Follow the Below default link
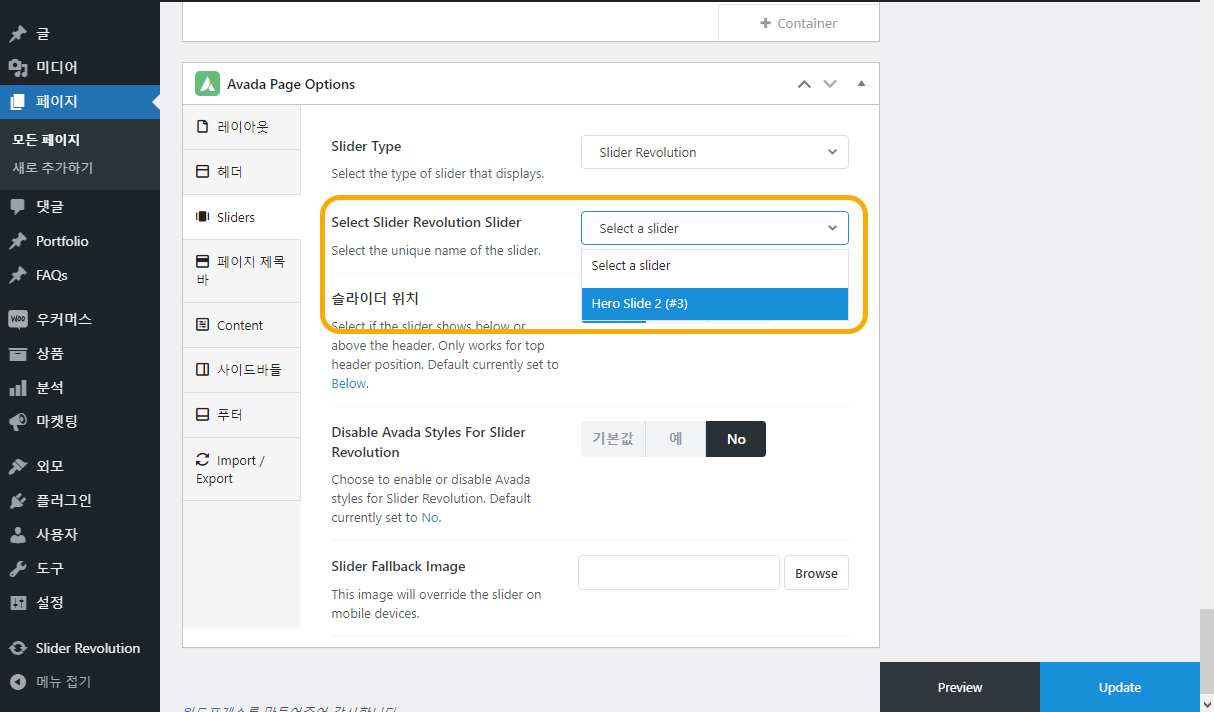This screenshot has width=1214, height=712. coord(349,383)
